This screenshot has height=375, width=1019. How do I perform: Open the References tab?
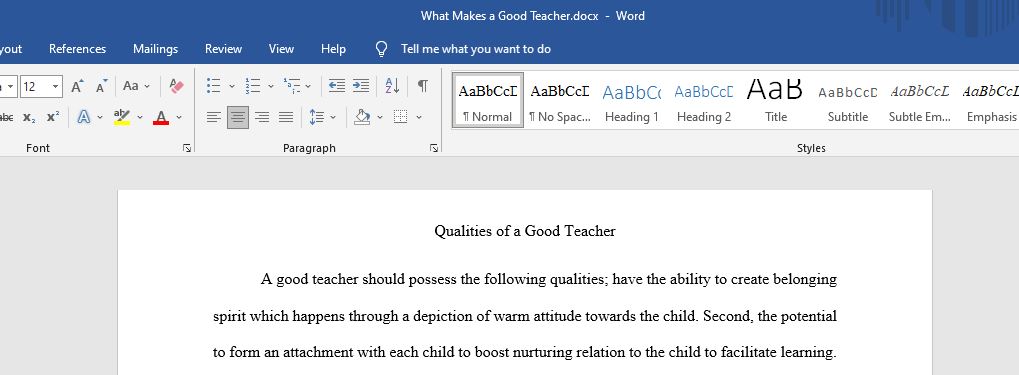coord(77,49)
